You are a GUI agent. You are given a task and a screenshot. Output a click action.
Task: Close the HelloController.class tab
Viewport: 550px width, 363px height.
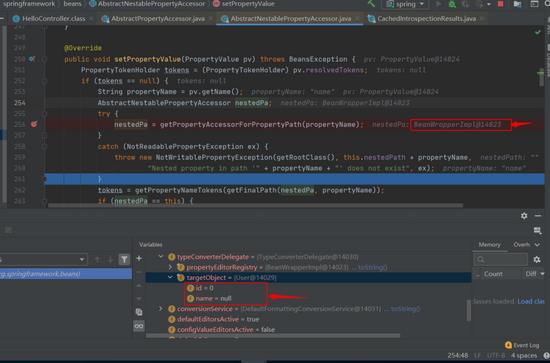(x=91, y=19)
